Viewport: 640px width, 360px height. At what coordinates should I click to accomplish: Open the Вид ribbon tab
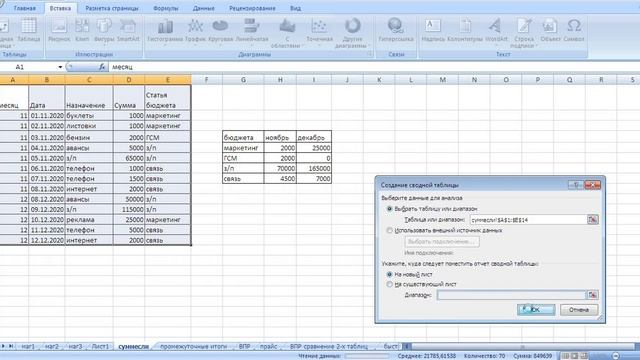pyautogui.click(x=296, y=8)
